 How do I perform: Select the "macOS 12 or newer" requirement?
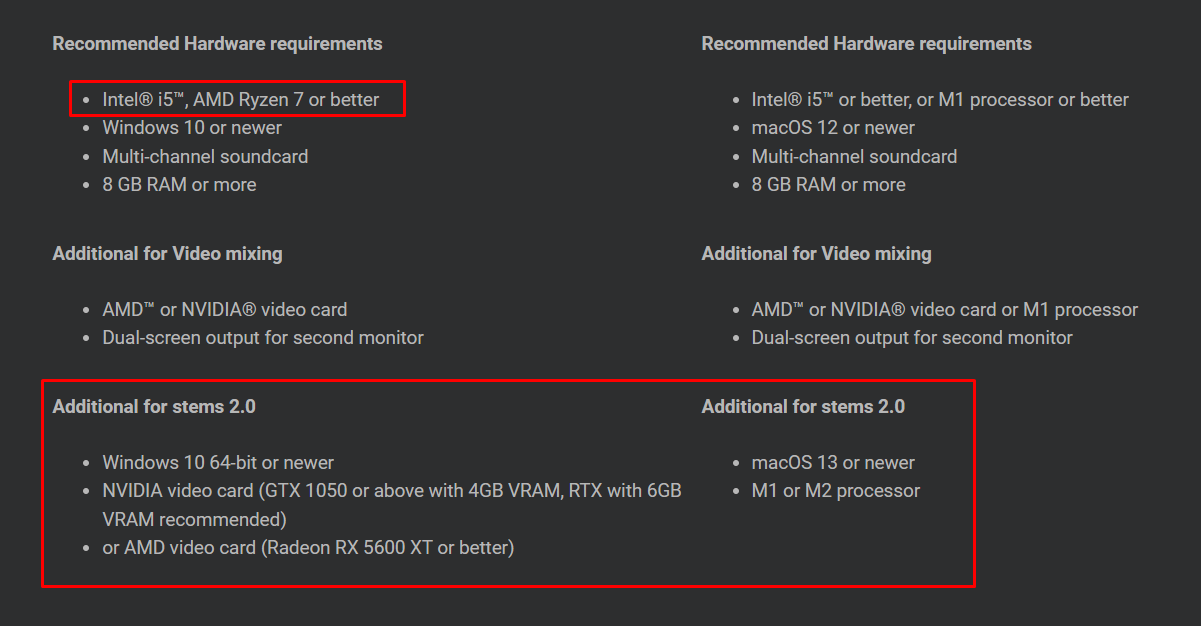point(833,128)
